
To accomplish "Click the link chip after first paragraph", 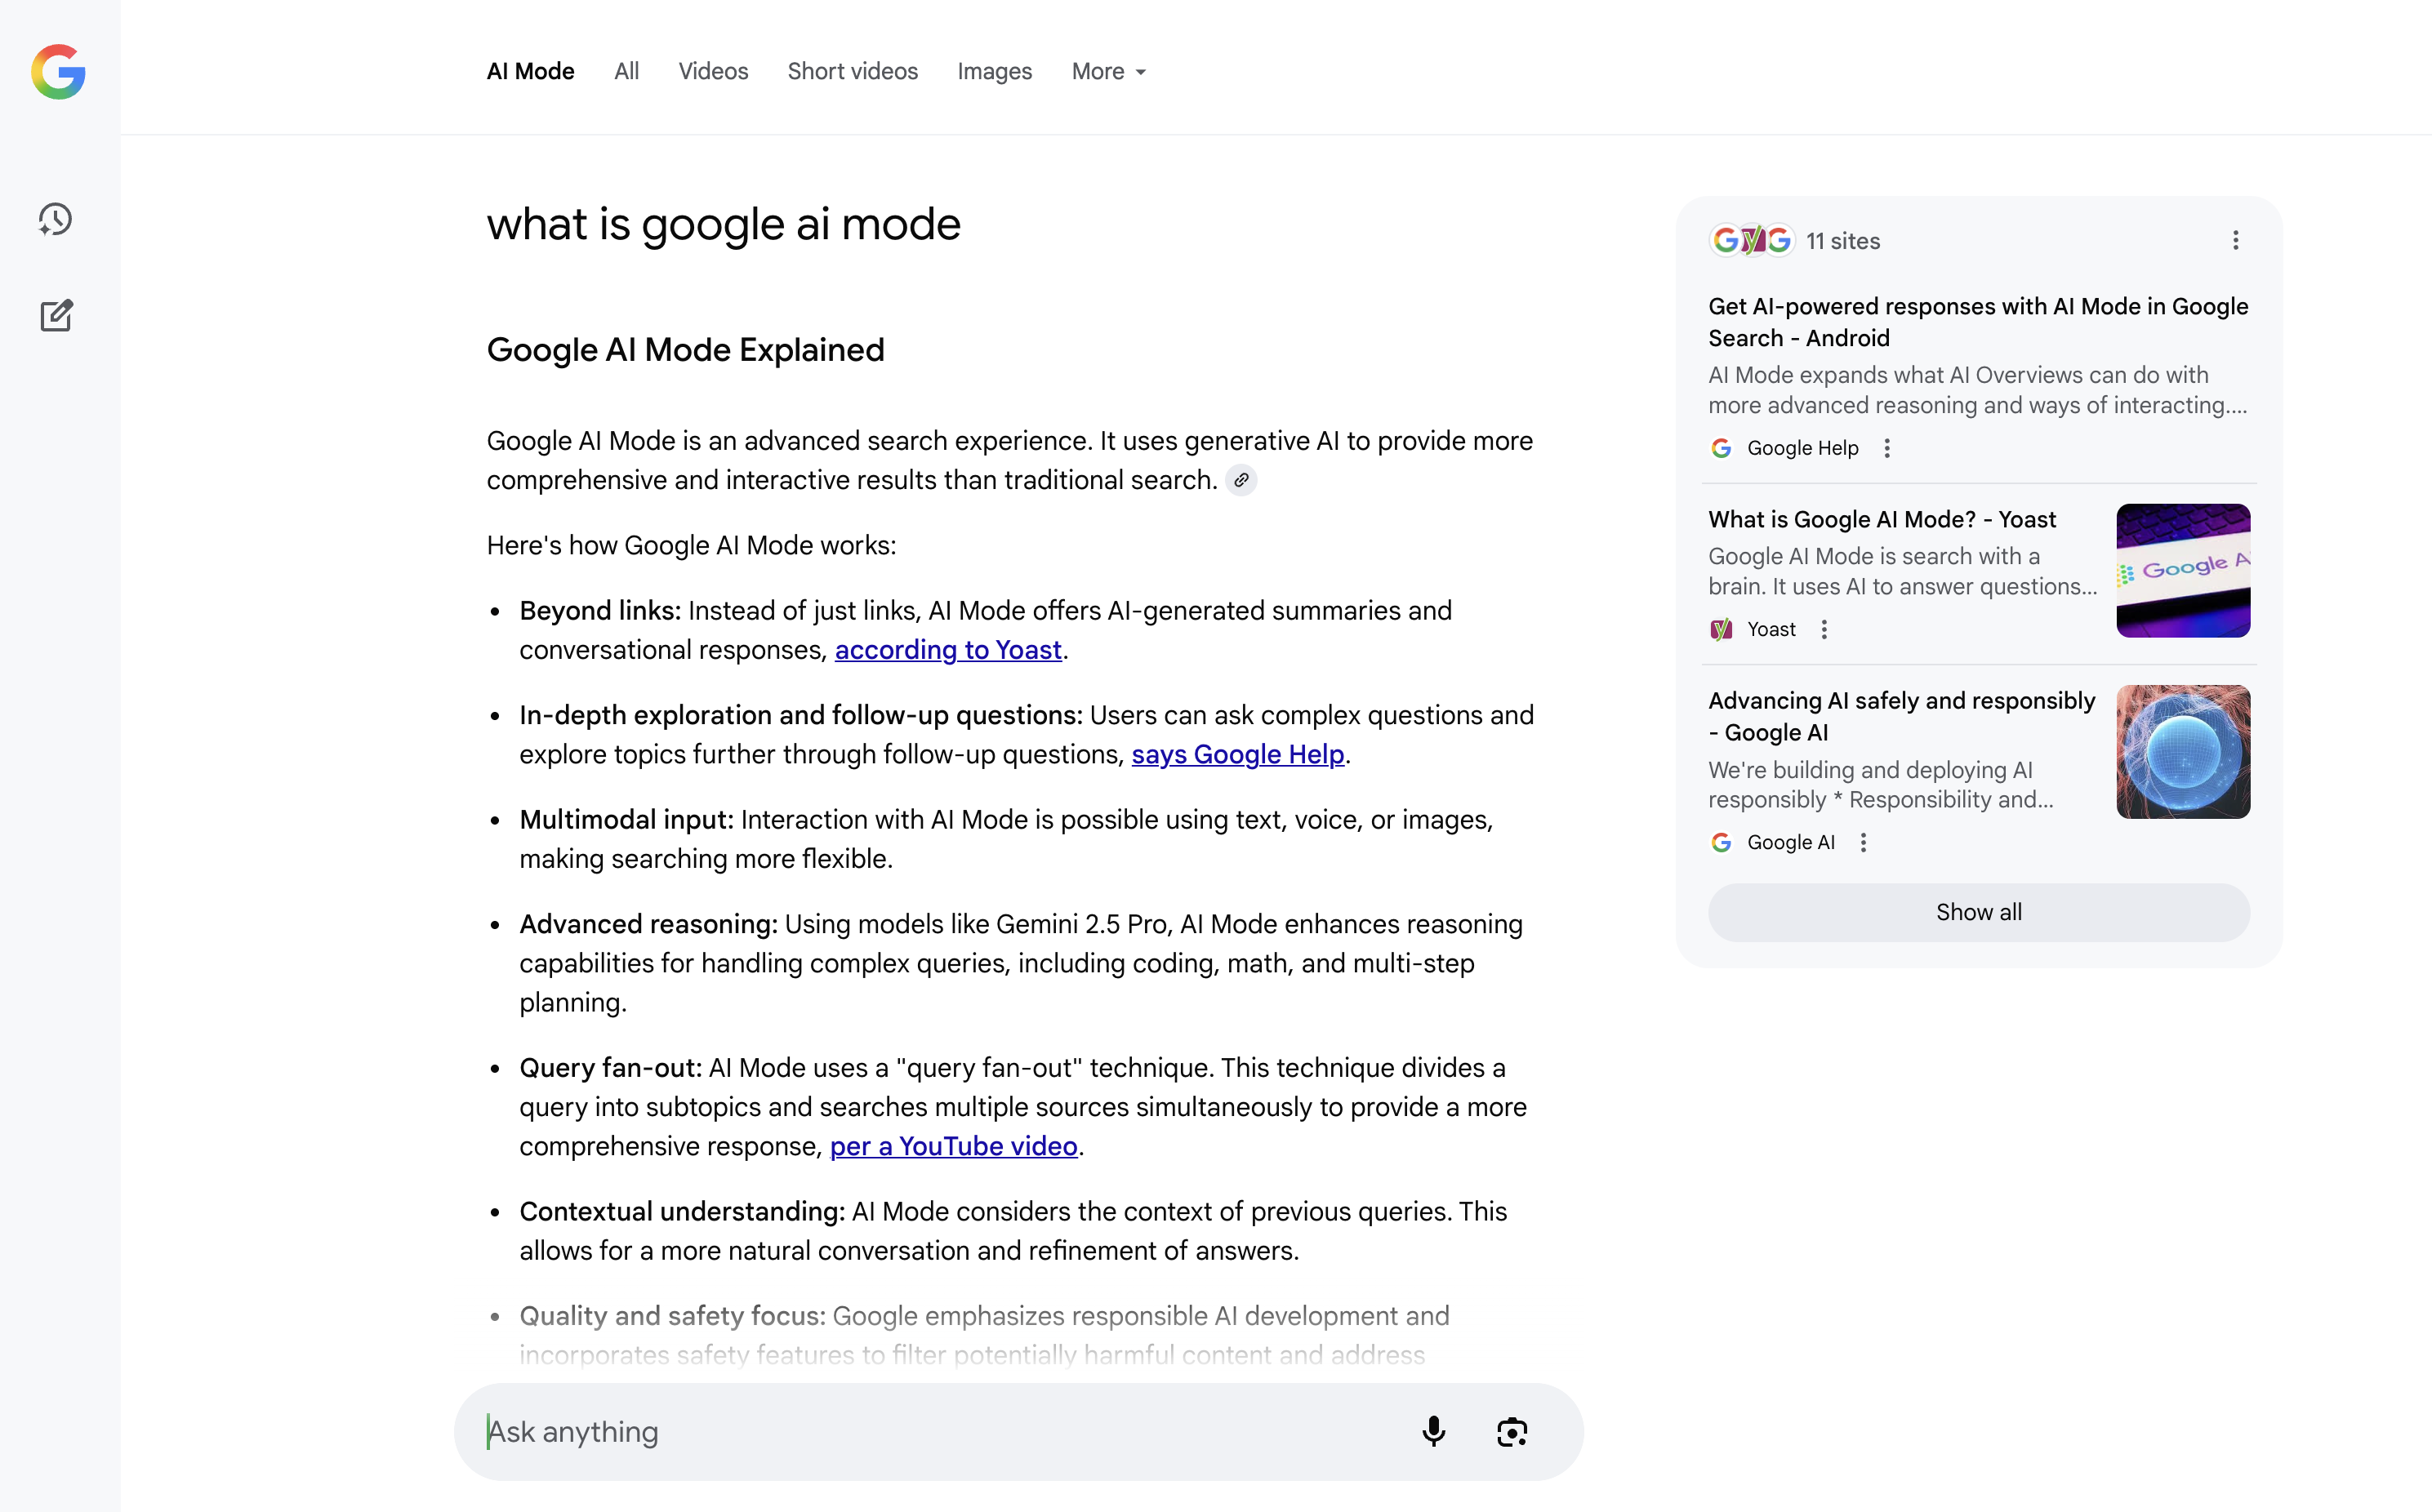I will point(1241,480).
